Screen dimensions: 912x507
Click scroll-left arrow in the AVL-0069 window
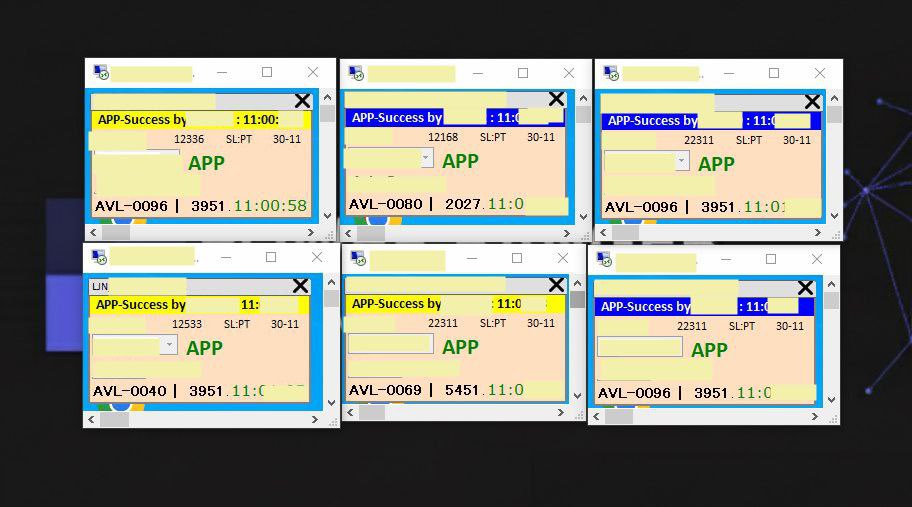(350, 413)
